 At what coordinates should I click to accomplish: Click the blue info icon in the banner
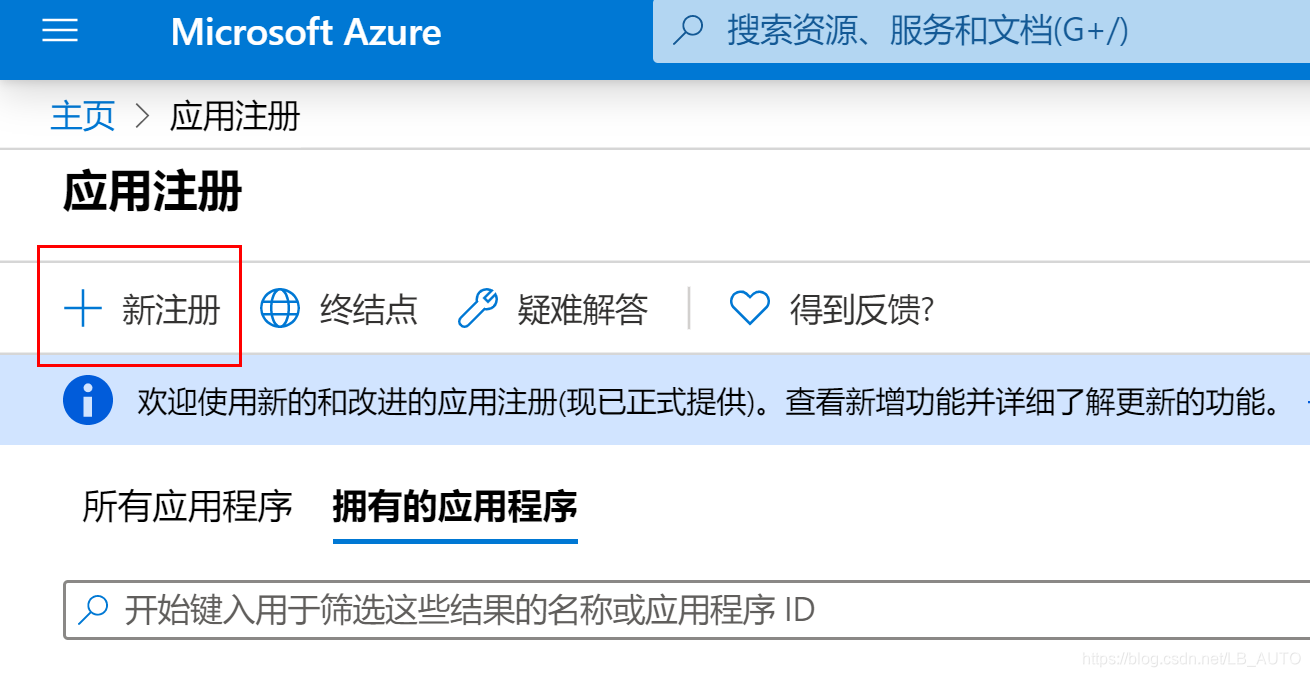click(87, 399)
